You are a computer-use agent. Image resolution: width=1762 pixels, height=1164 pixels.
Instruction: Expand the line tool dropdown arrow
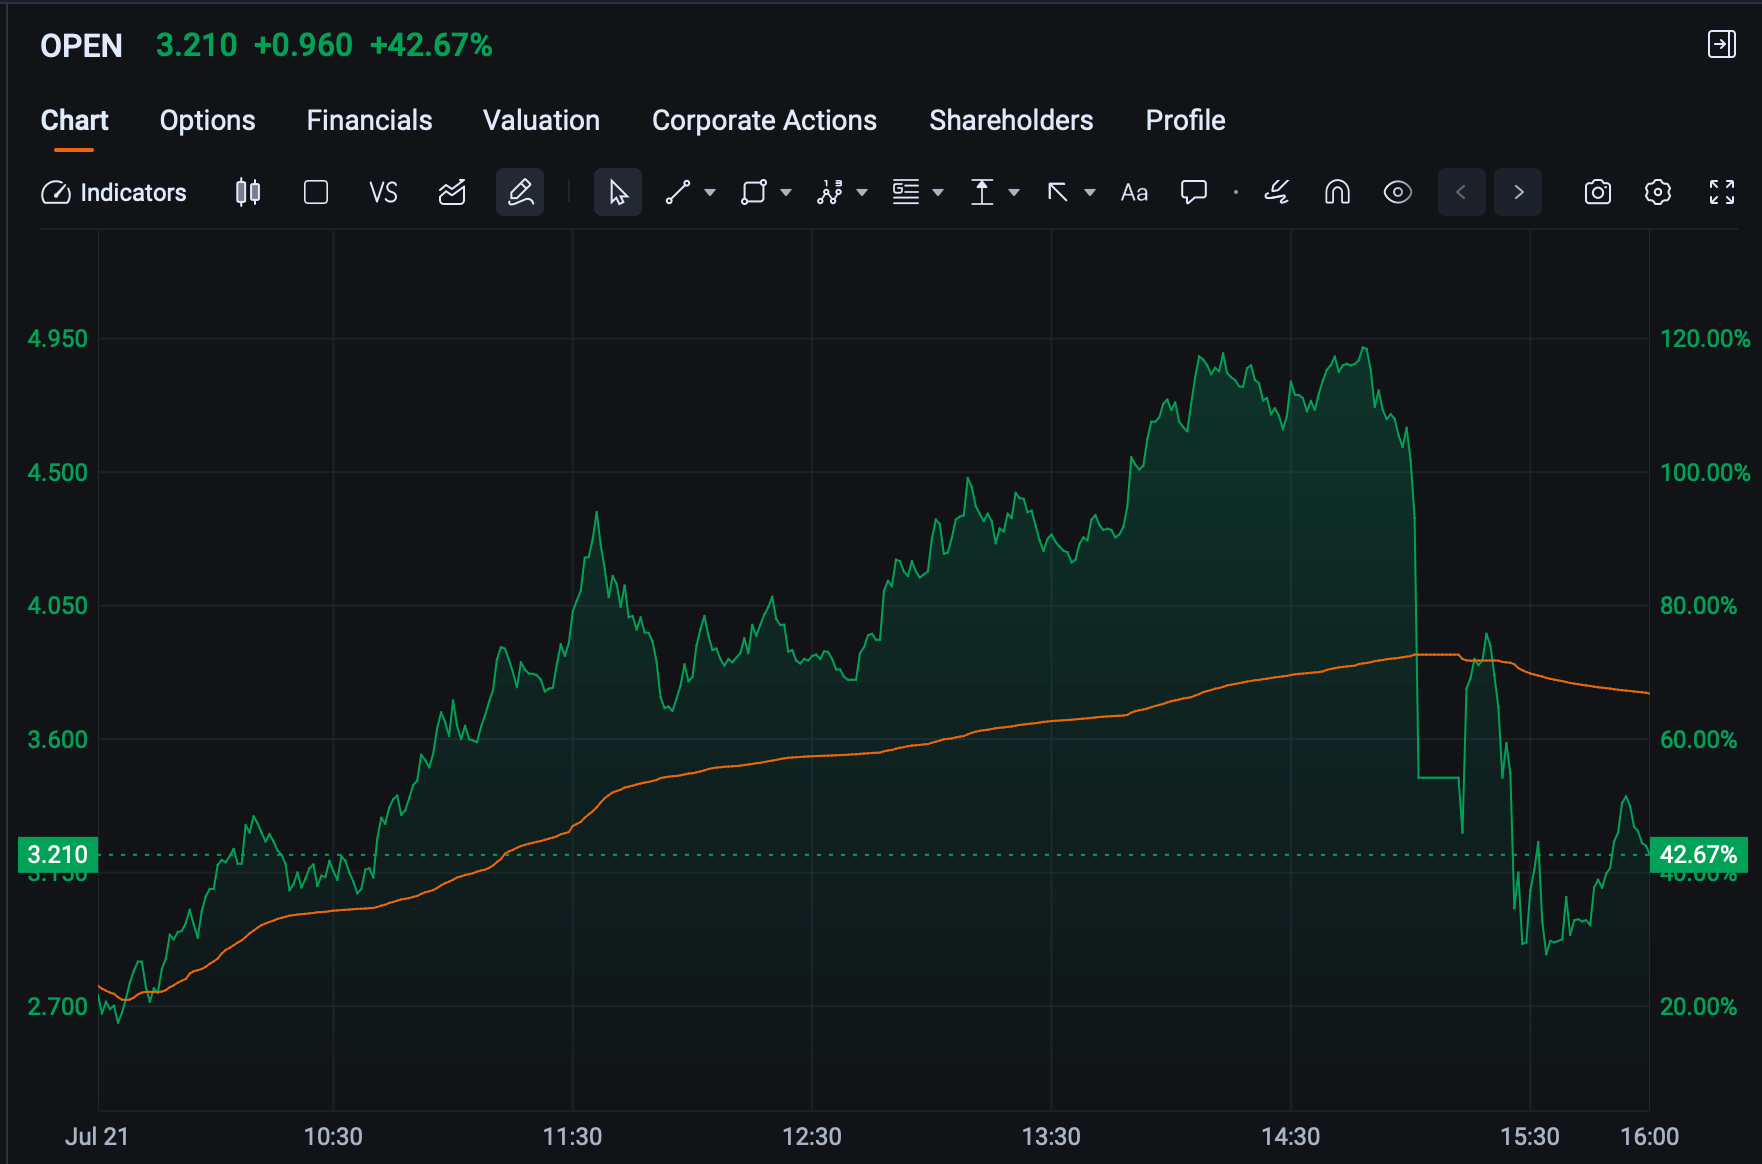pyautogui.click(x=710, y=192)
